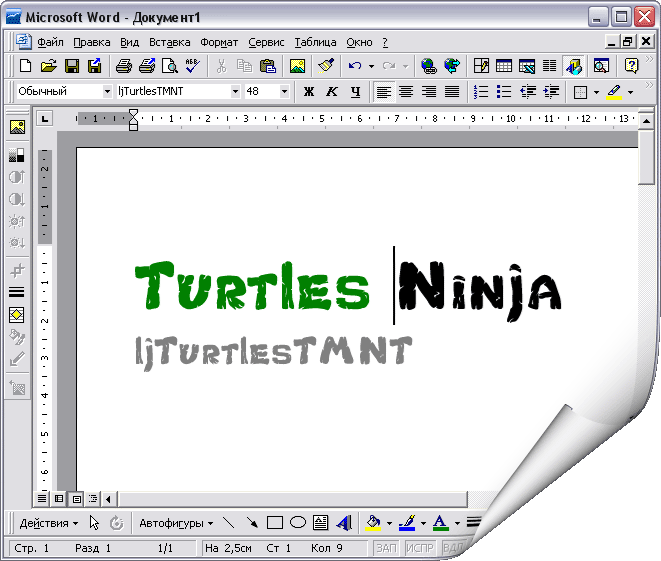Screen dimensions: 661x561
Task: Open the Действия drawing menu
Action: pyautogui.click(x=49, y=523)
